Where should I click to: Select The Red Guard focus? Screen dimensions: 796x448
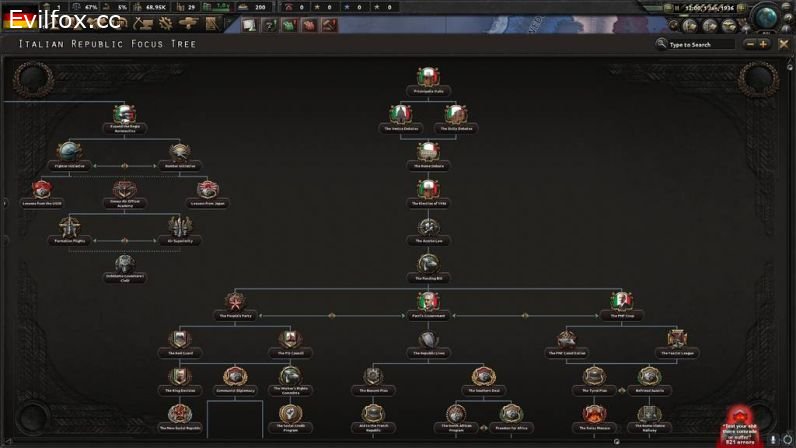[x=179, y=340]
